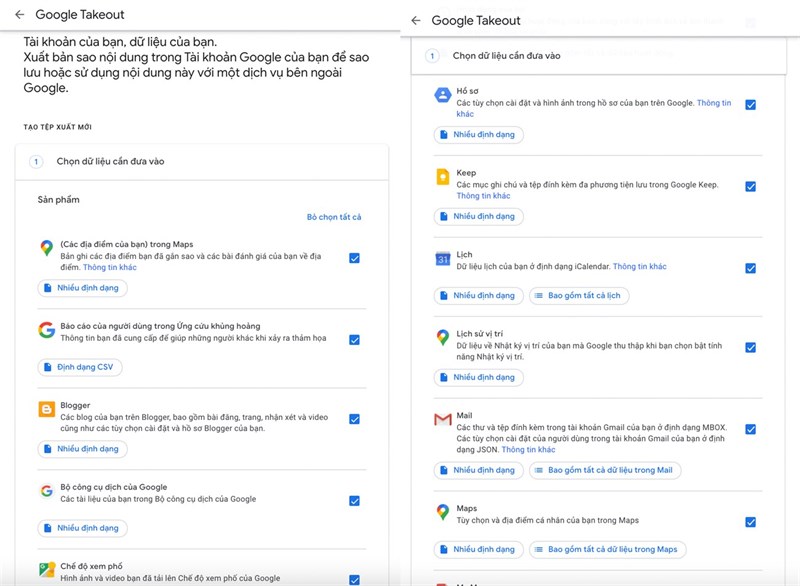800x586 pixels.
Task: Open Thông tin khác link under Hồ sơ
Action: [714, 103]
